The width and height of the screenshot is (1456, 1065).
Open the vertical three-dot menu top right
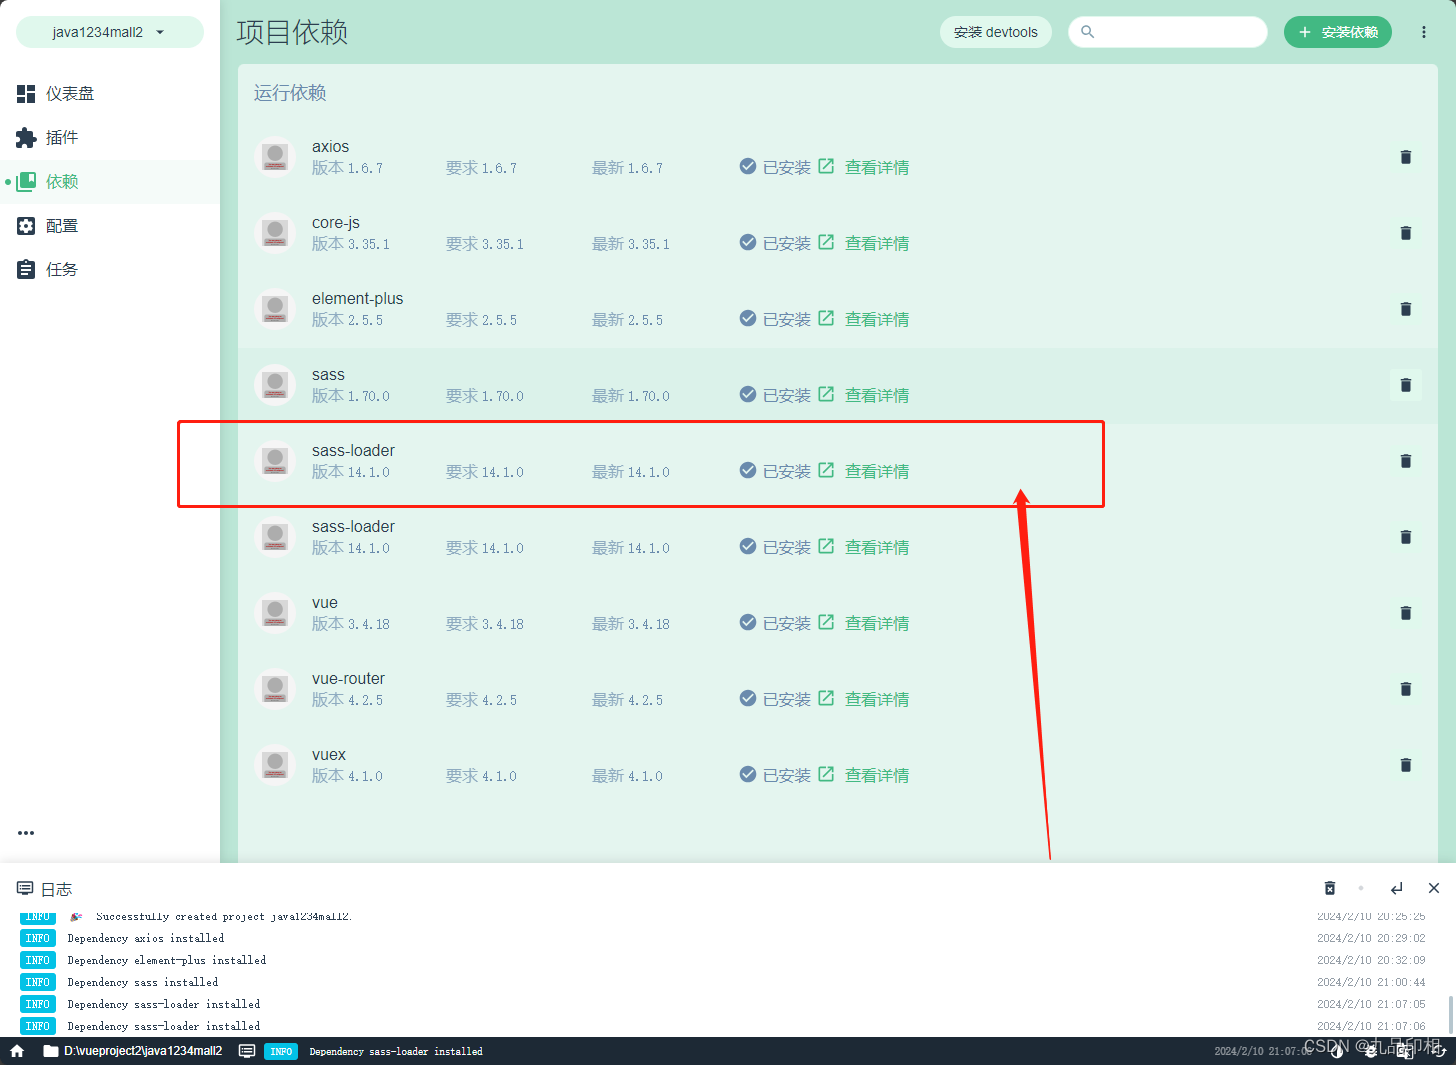(x=1424, y=32)
